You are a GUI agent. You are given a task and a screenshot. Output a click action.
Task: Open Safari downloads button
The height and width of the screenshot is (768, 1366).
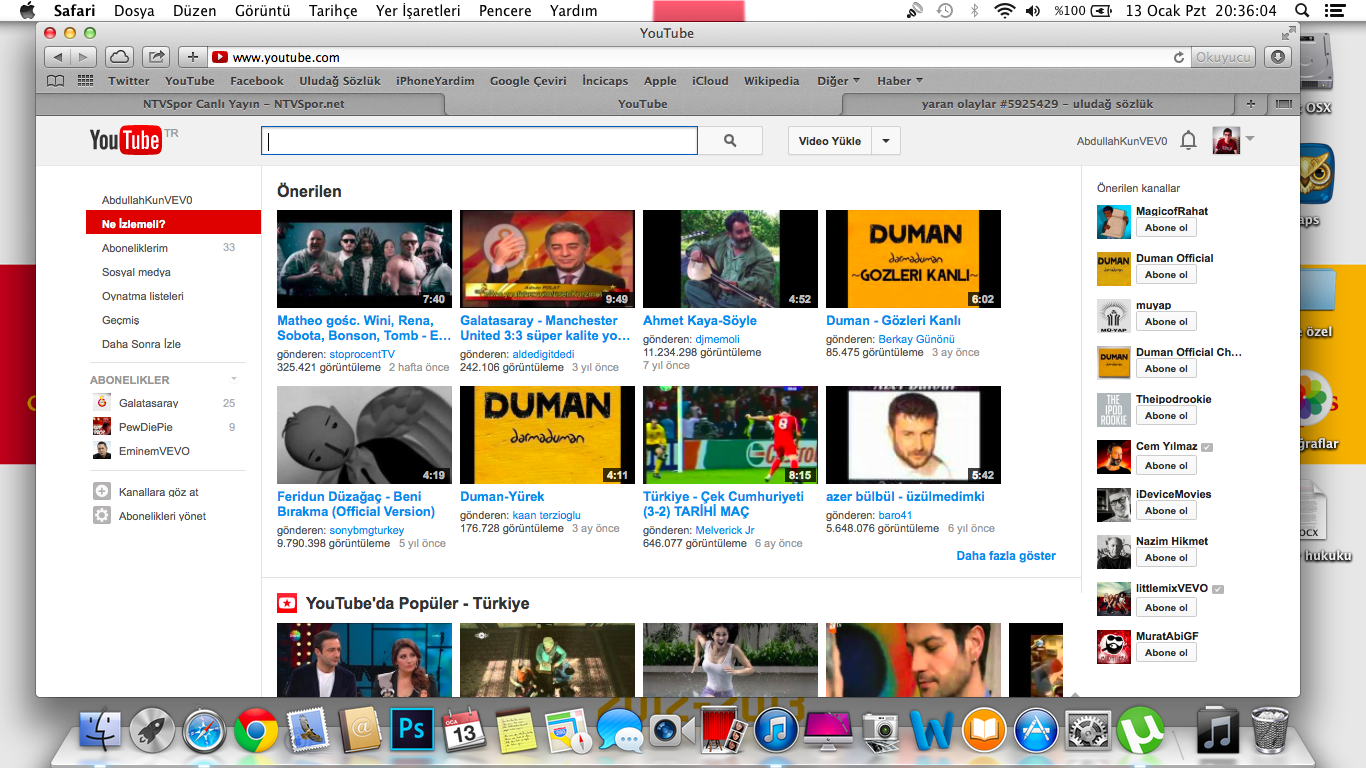click(x=1278, y=57)
